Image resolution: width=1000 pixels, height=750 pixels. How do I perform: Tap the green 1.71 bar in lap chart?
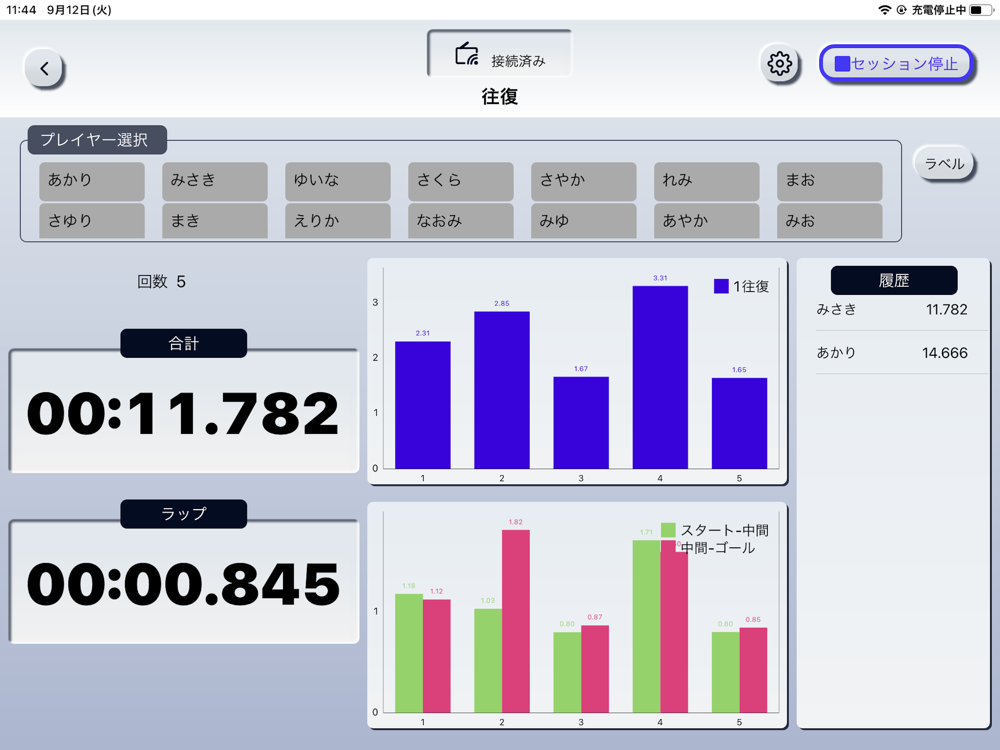click(646, 626)
